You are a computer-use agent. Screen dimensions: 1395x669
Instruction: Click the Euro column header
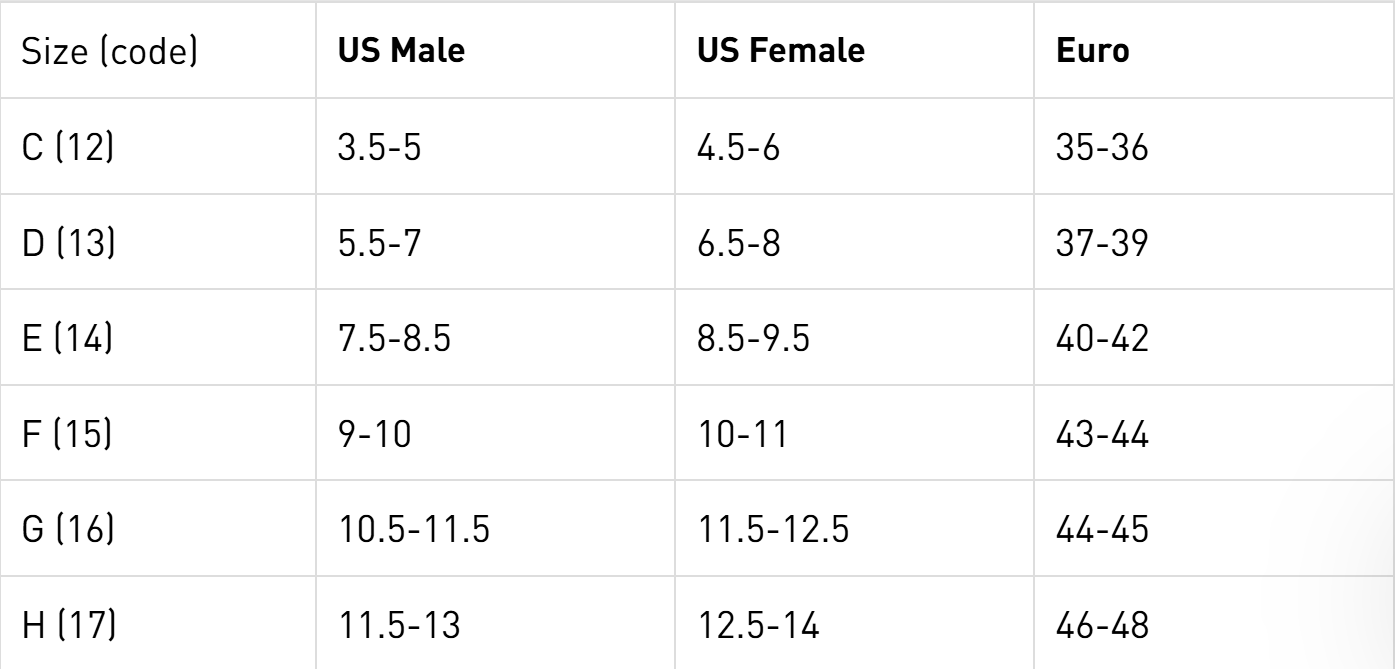pos(1093,51)
